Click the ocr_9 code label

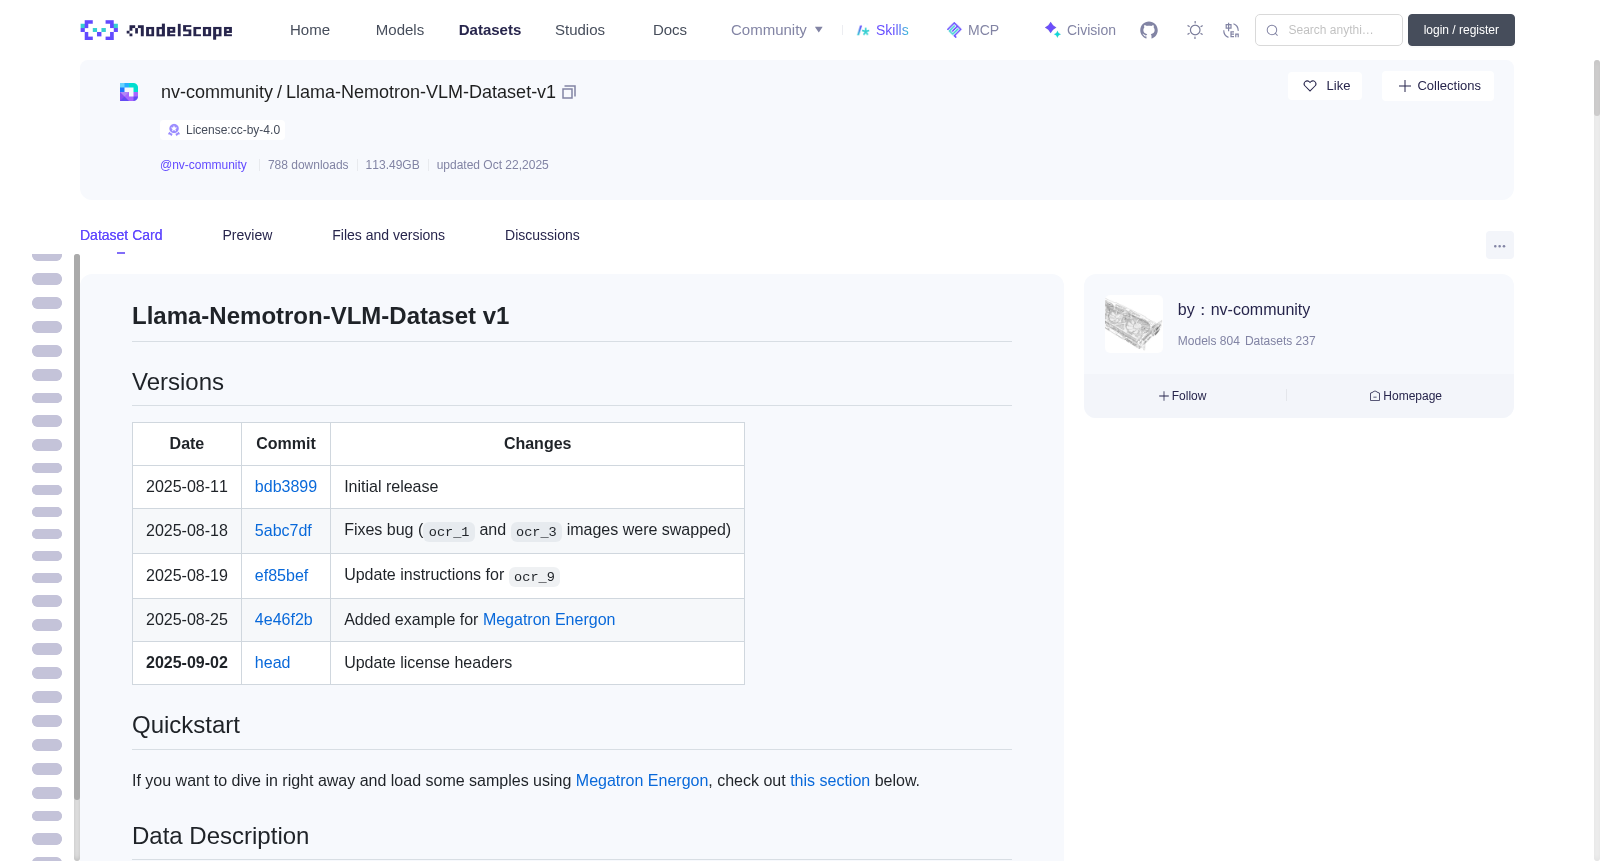[534, 577]
